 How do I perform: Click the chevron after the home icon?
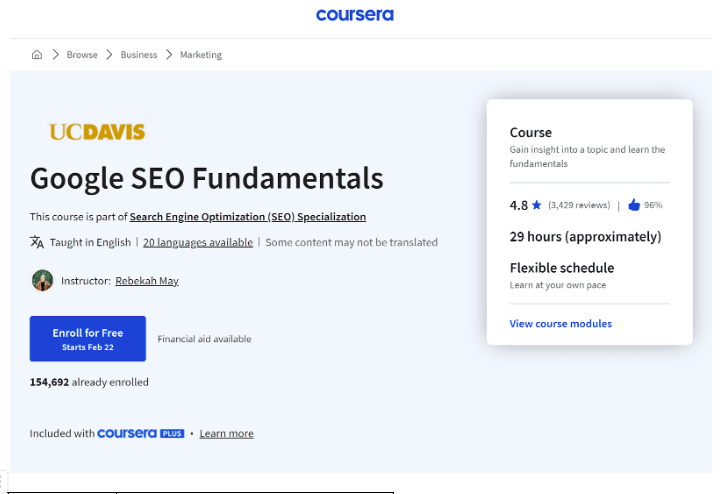56,55
